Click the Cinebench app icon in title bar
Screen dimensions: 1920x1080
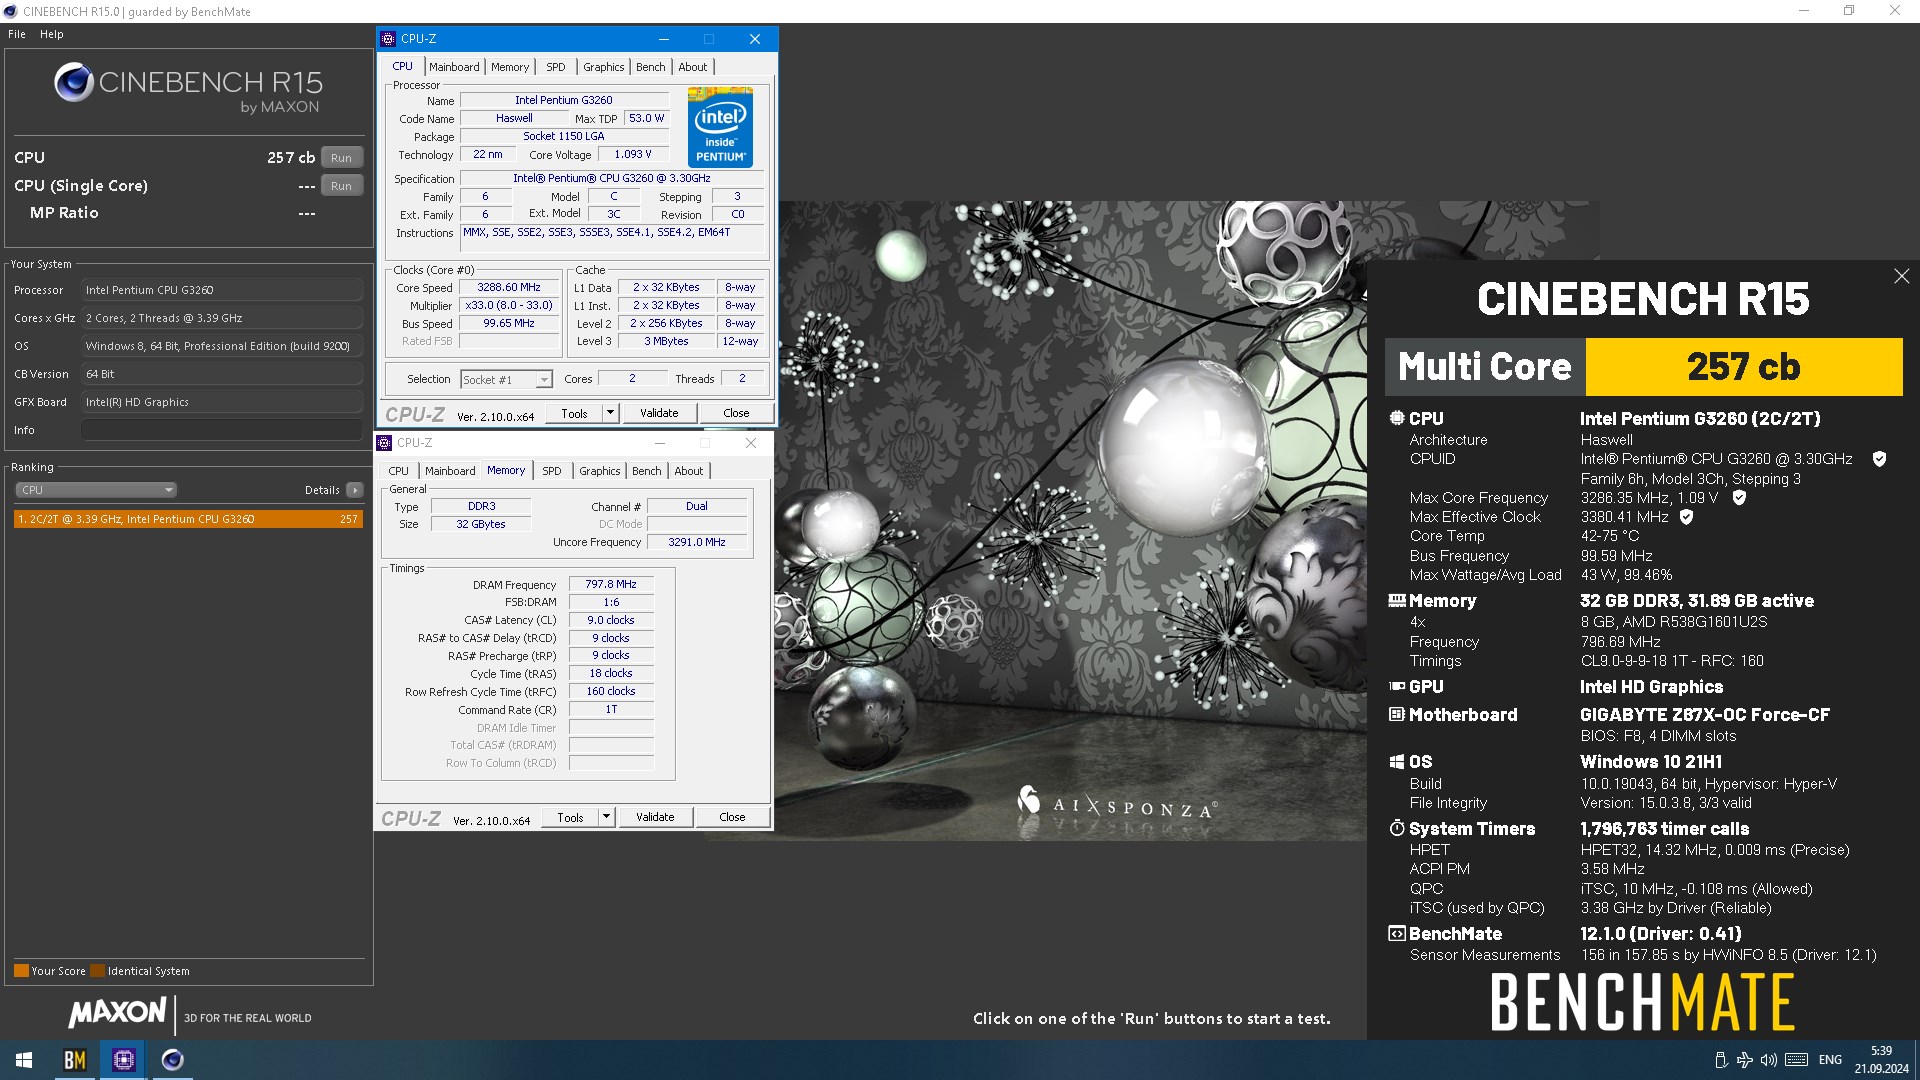(11, 11)
